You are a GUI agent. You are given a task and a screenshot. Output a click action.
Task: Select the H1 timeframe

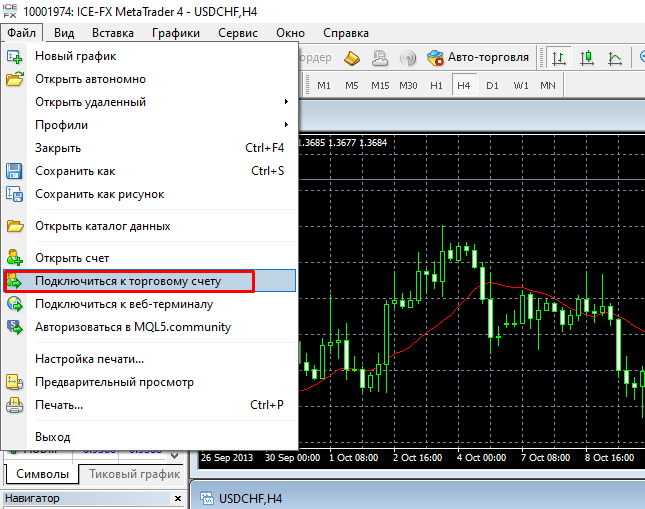(x=436, y=86)
